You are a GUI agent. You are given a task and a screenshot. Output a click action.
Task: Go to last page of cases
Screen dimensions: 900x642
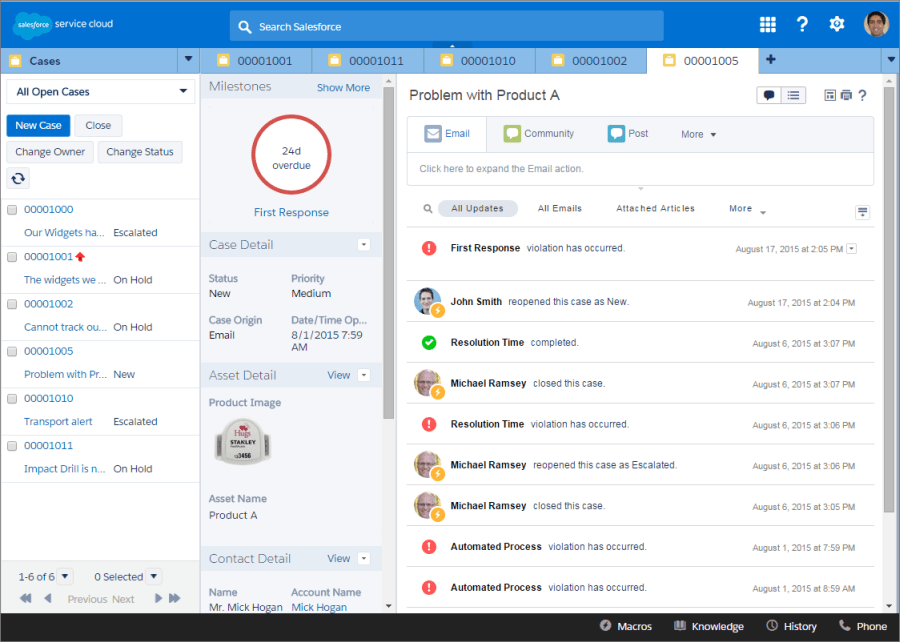point(175,598)
